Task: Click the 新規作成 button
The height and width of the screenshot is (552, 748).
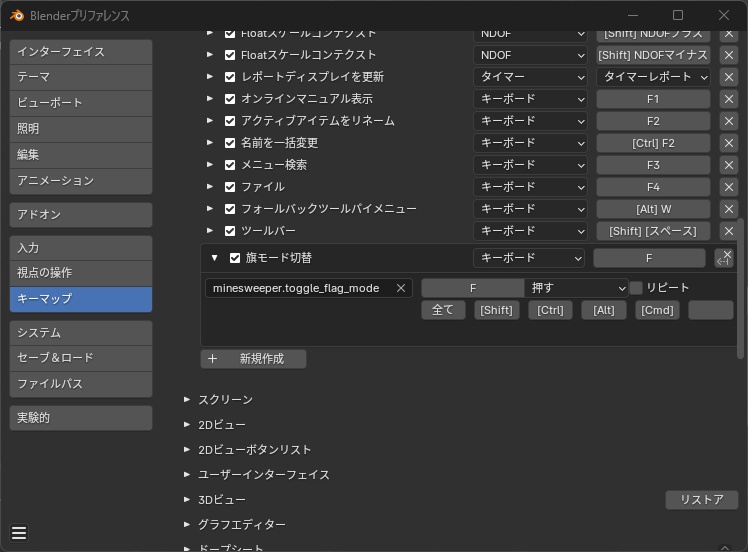Action: [254, 359]
